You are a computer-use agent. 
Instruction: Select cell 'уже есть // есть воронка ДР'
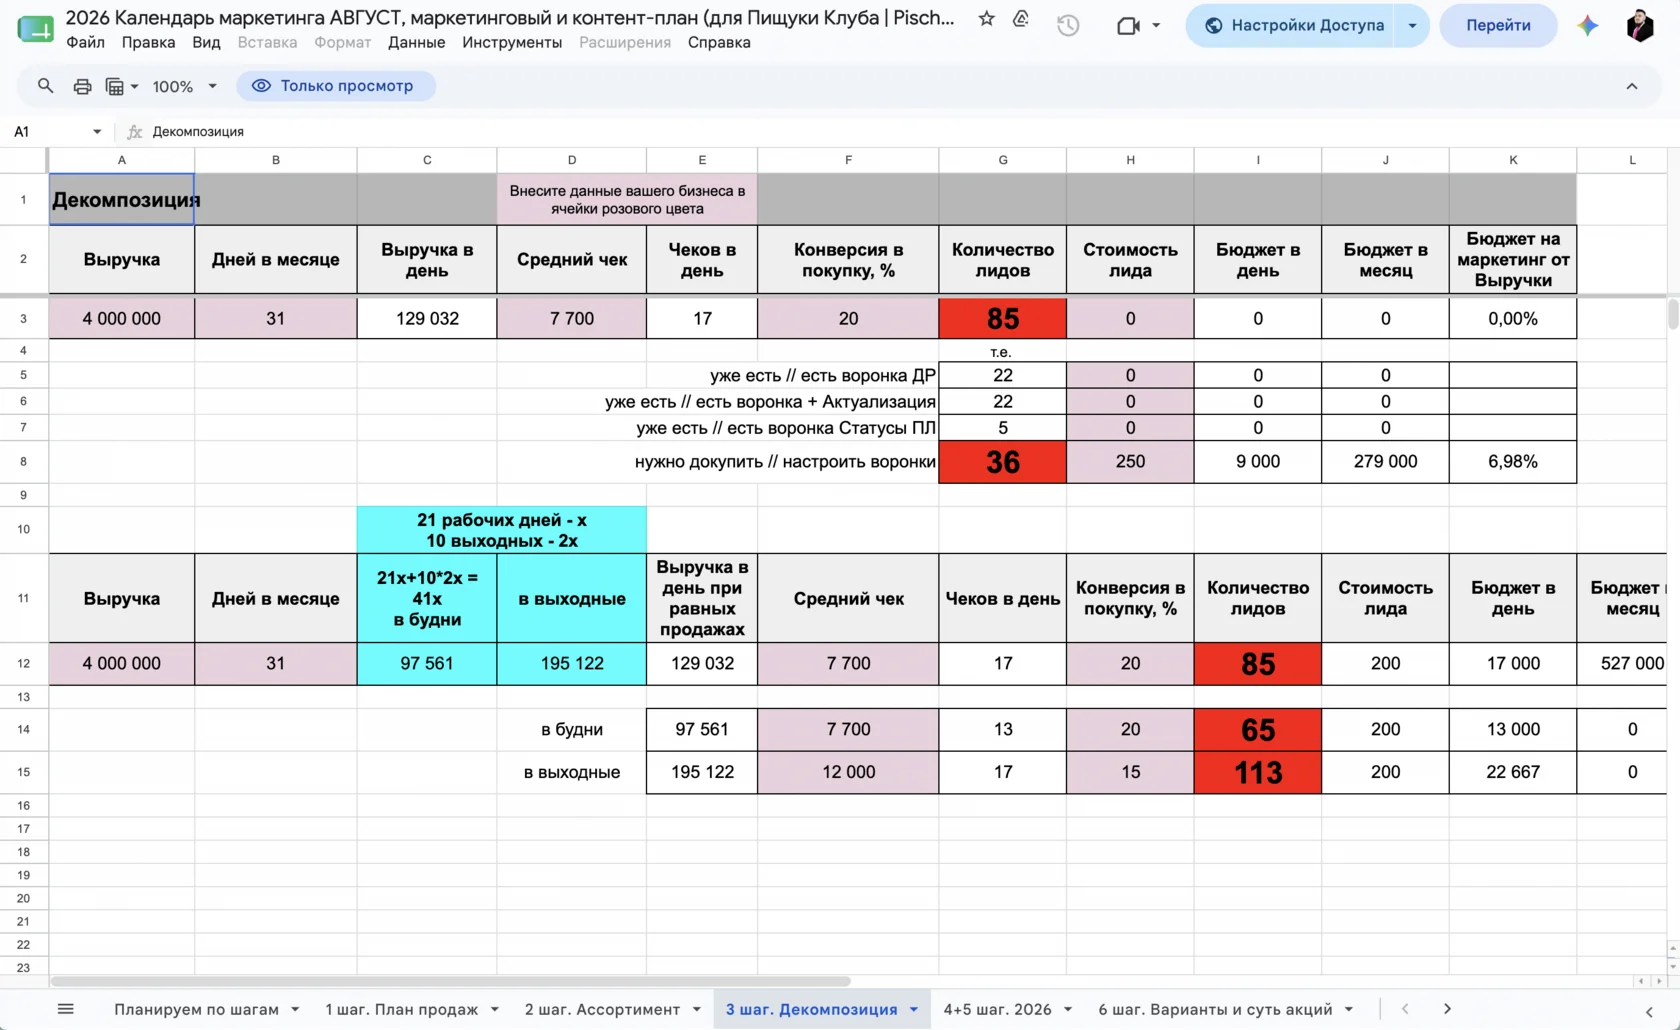pyautogui.click(x=823, y=376)
